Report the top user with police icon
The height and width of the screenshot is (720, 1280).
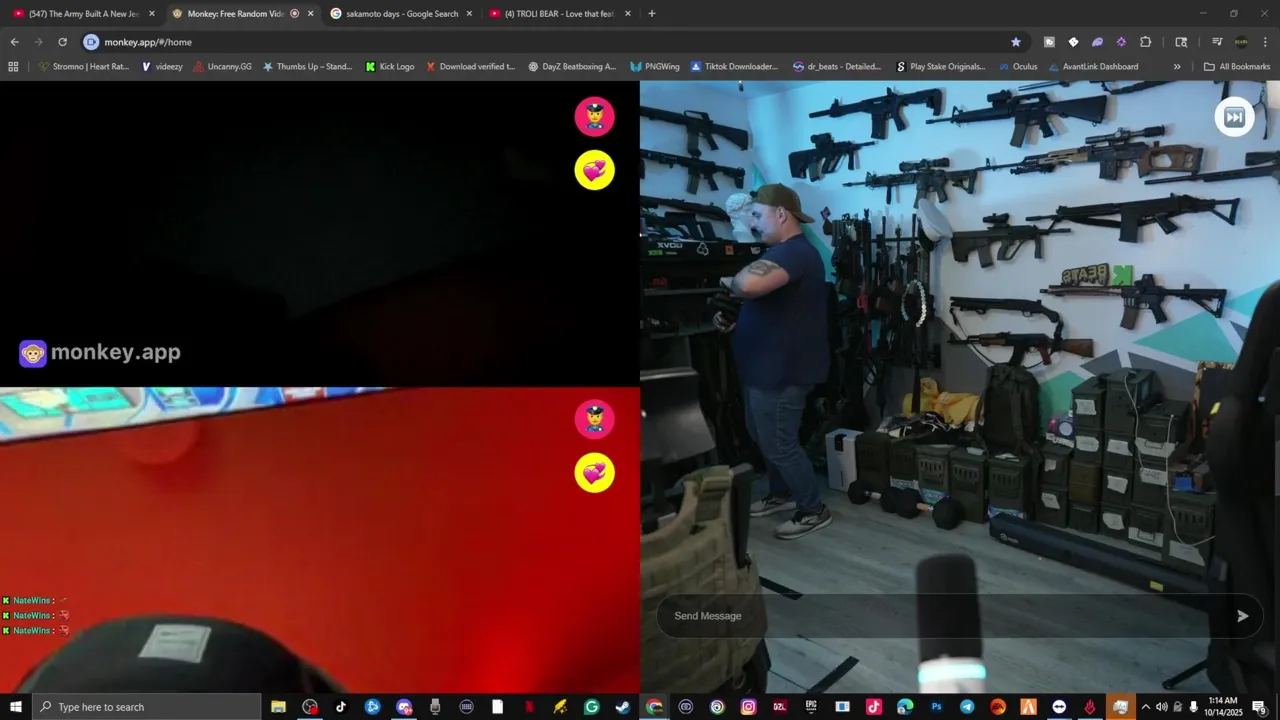click(x=594, y=117)
